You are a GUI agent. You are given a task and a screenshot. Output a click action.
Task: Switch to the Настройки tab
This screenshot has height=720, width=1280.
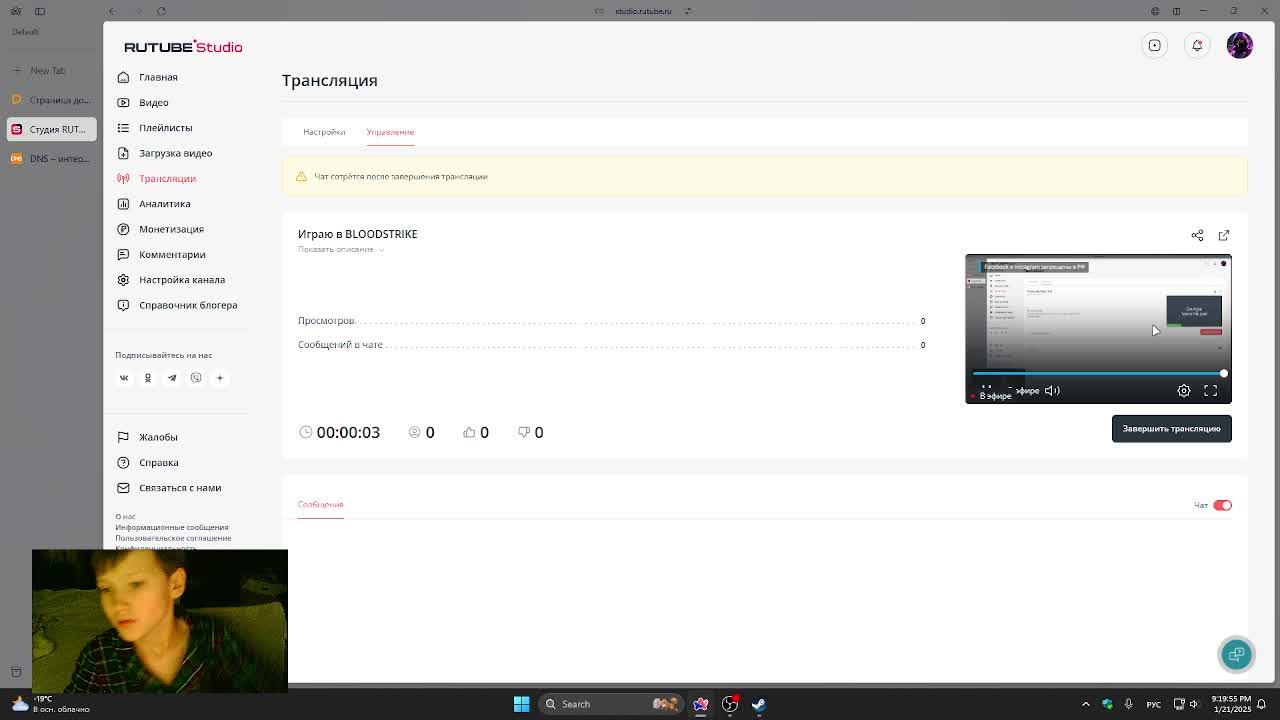(x=324, y=132)
